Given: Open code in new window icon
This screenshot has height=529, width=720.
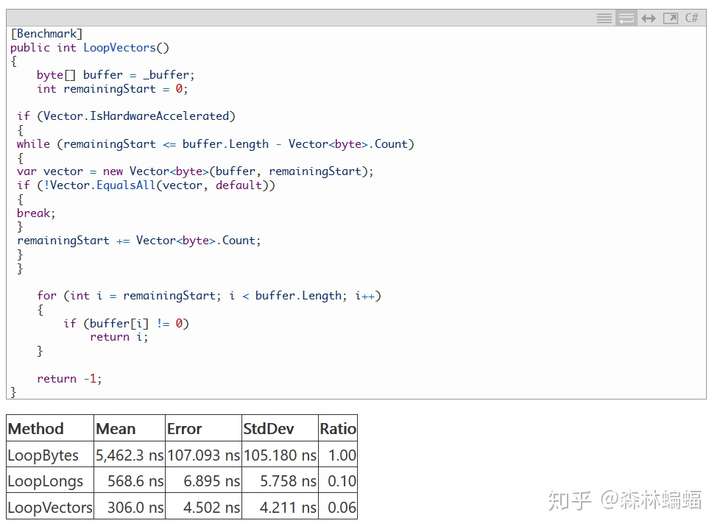Looking at the screenshot, I should pos(670,18).
